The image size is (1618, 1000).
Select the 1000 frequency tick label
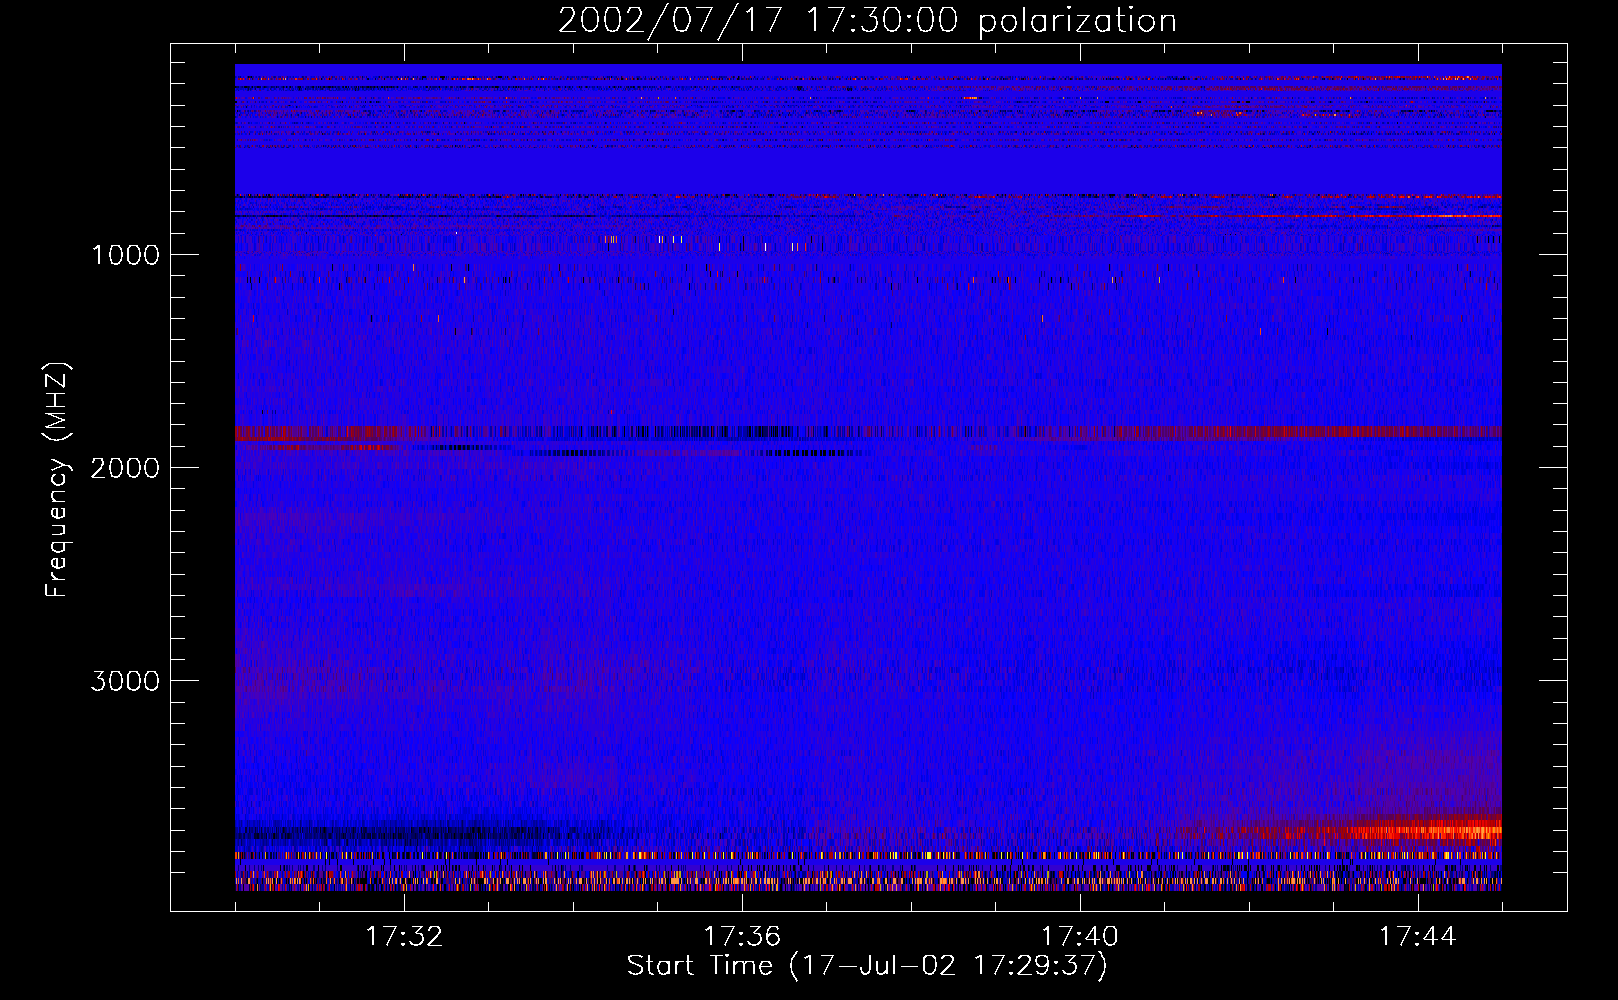[125, 255]
